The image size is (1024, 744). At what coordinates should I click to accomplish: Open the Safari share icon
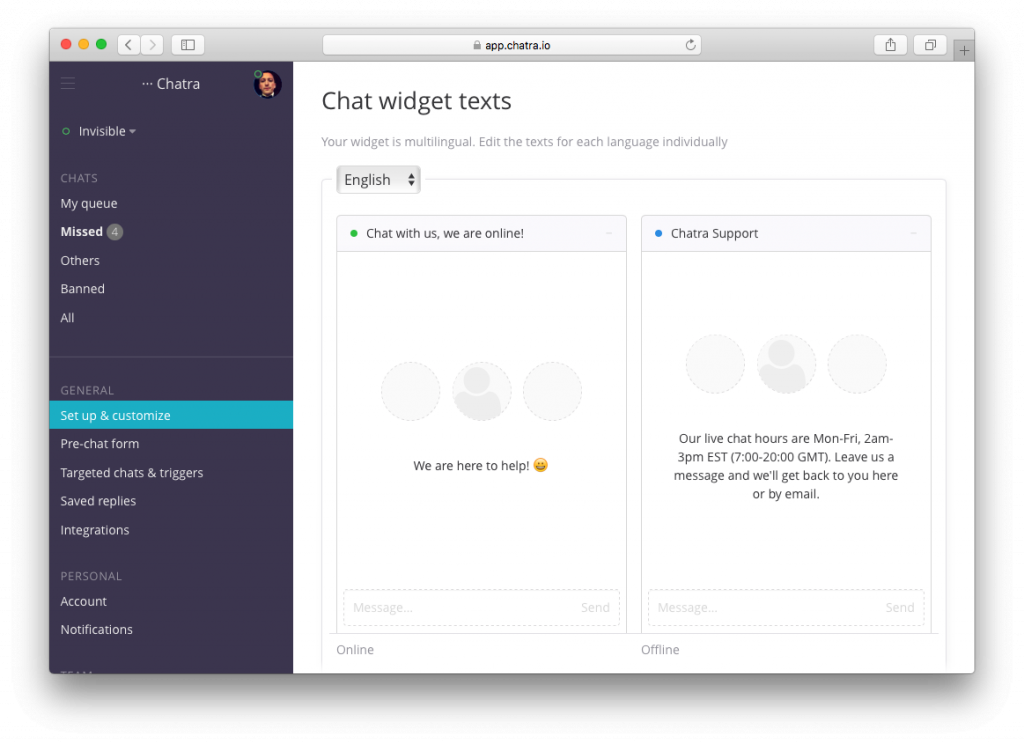[890, 45]
